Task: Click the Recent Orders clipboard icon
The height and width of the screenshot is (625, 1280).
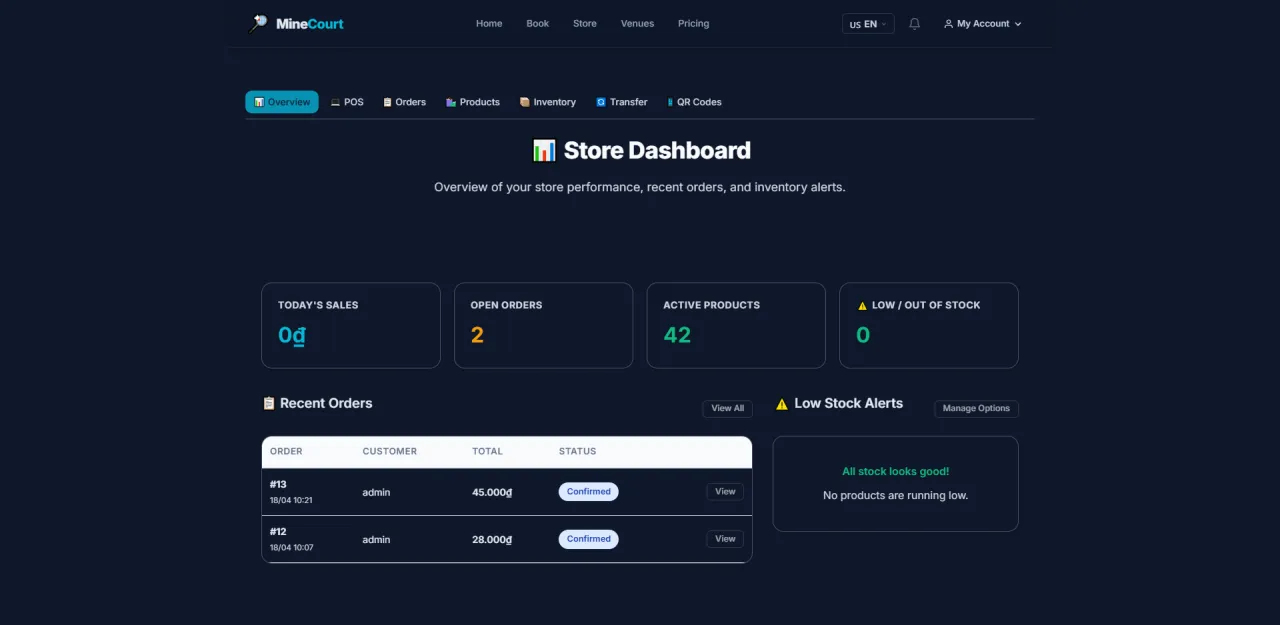Action: pos(268,403)
